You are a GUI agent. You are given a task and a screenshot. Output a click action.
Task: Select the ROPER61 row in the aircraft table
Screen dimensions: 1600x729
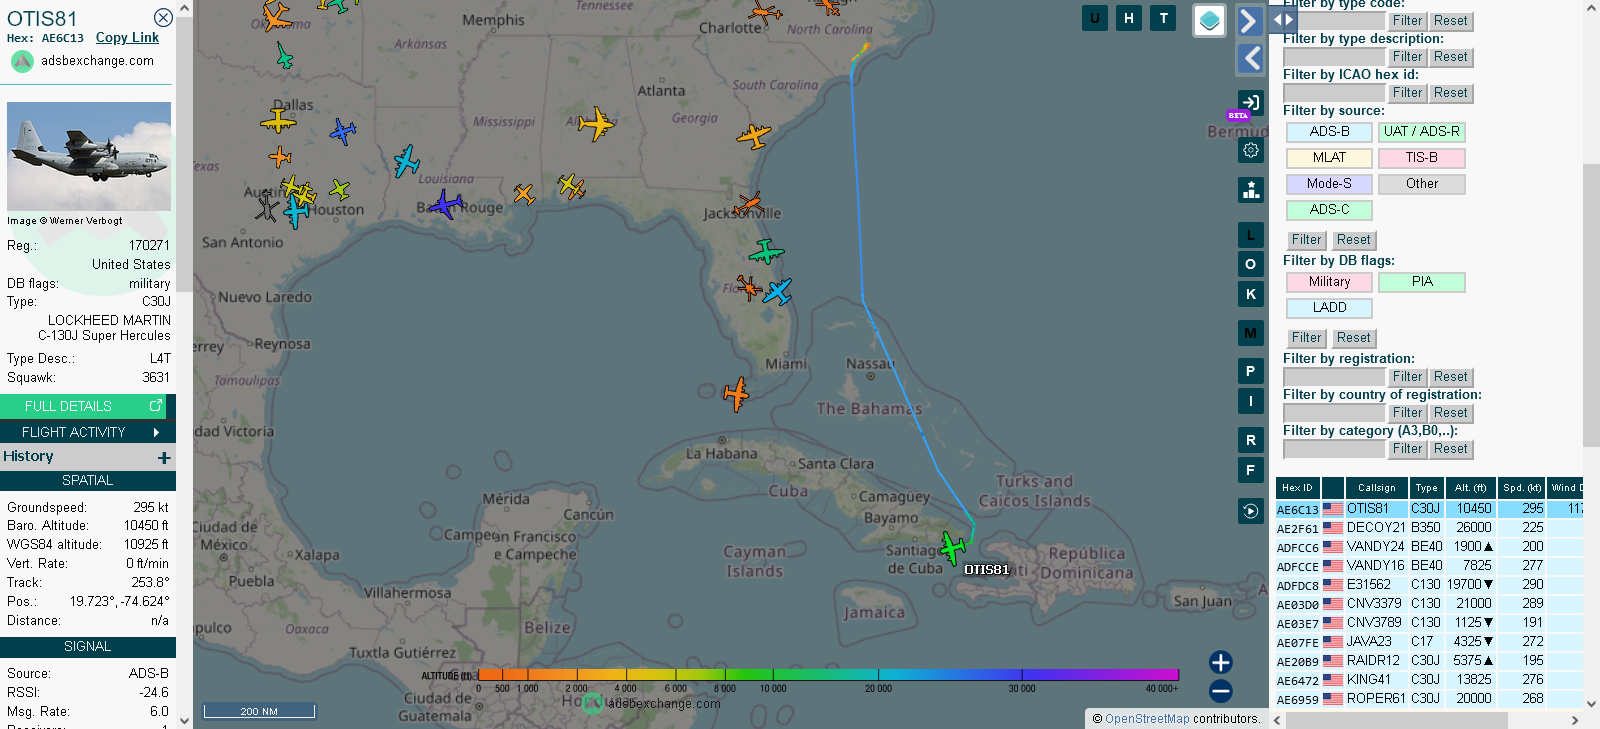pos(1429,699)
